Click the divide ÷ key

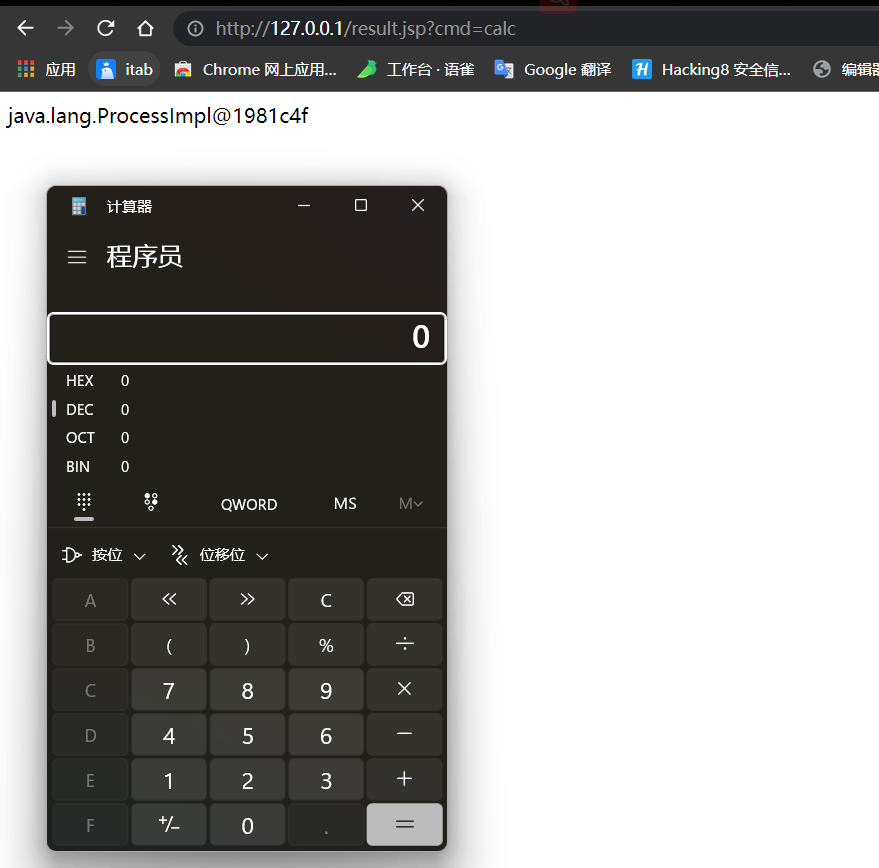click(x=404, y=644)
